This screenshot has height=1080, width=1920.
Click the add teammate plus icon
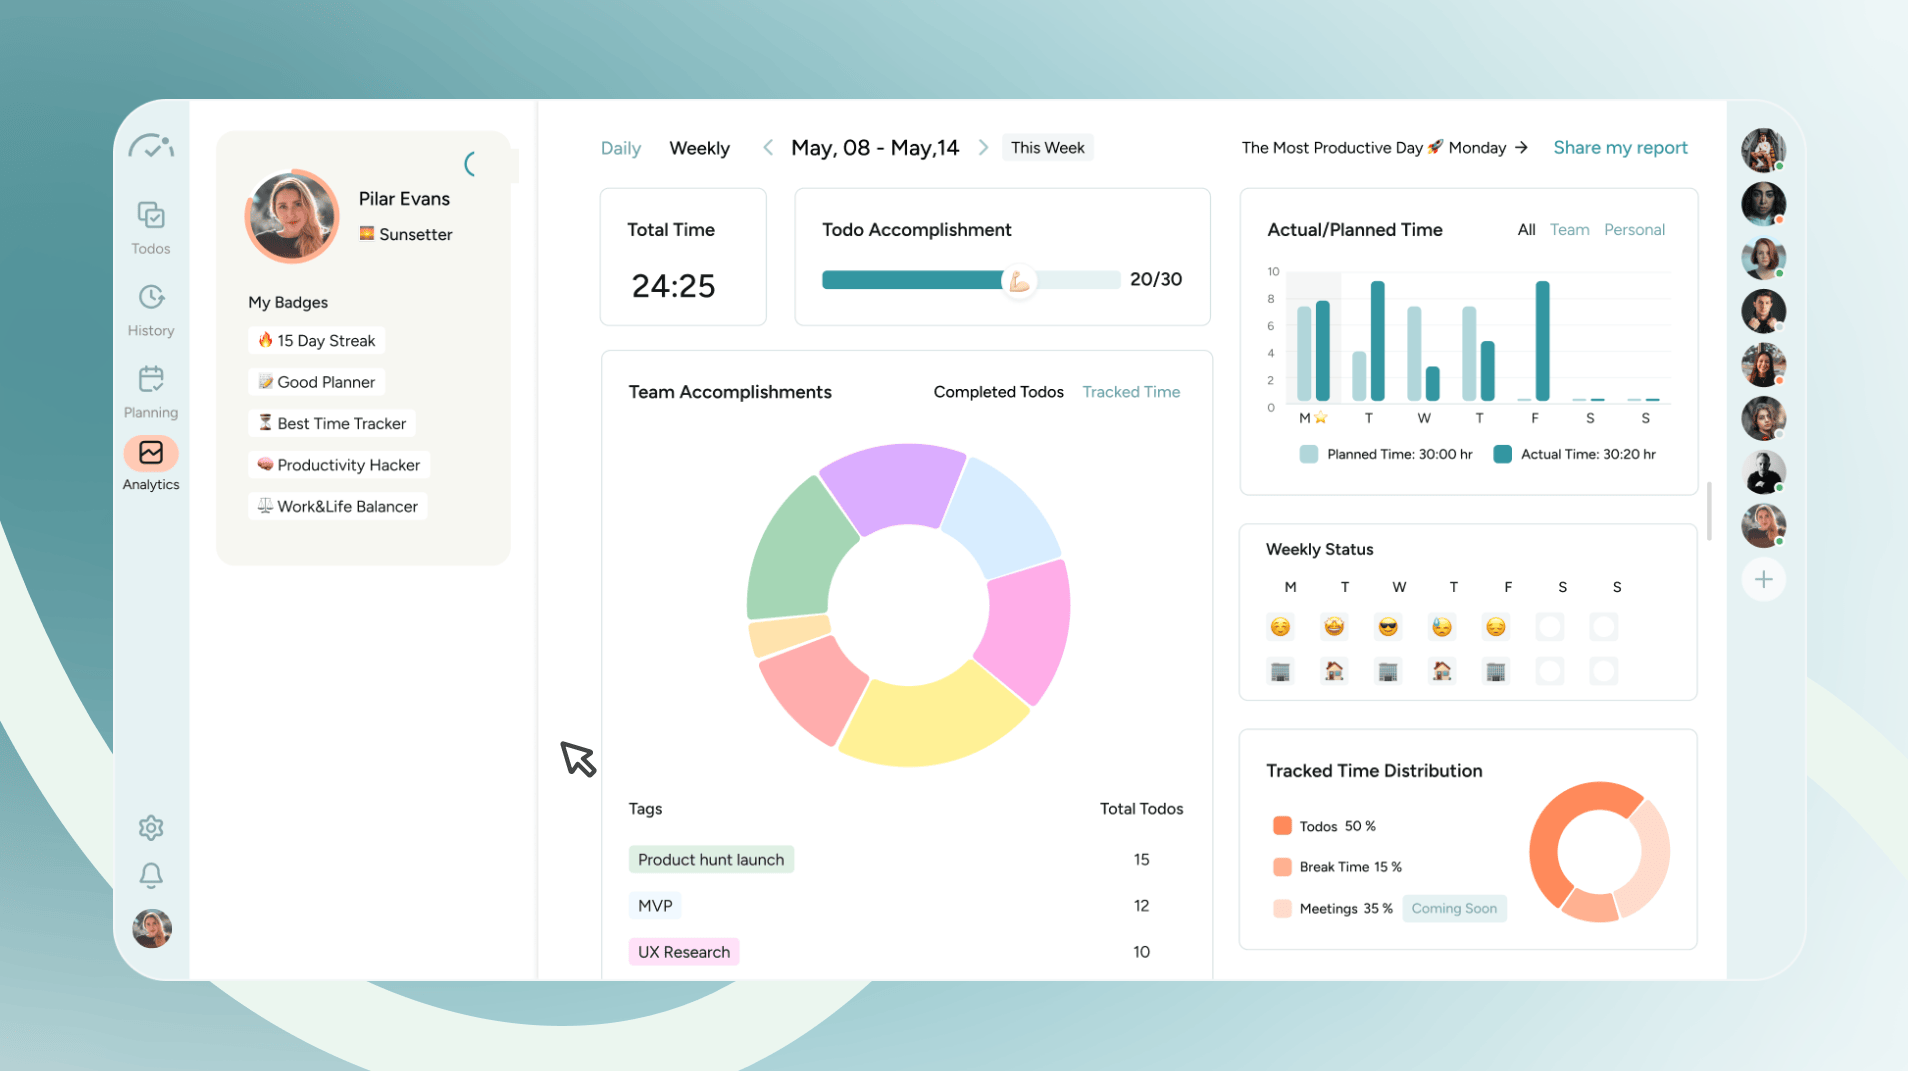(x=1764, y=580)
